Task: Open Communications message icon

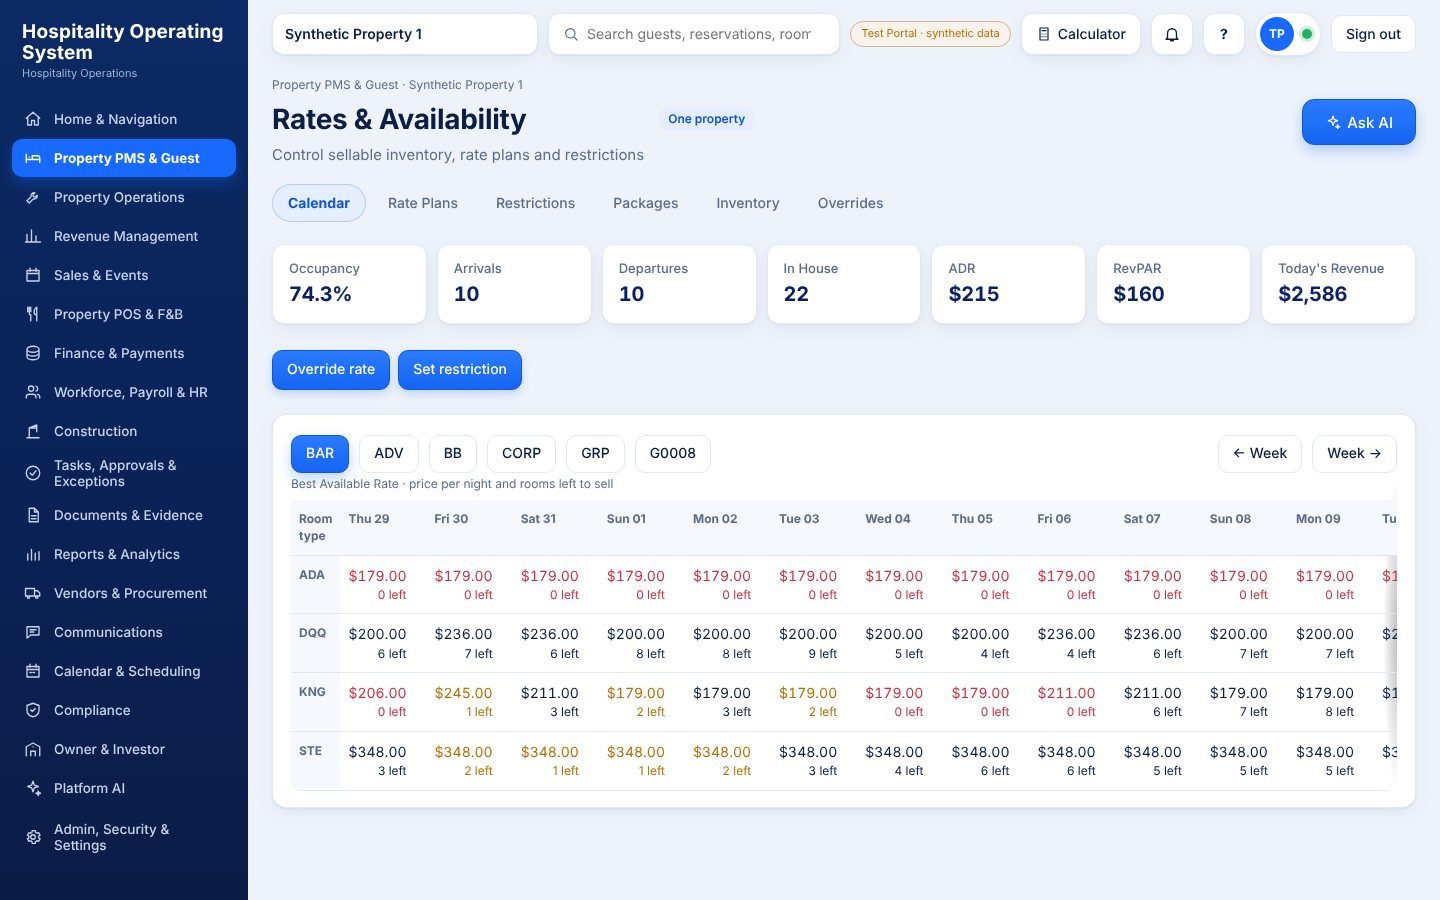Action: (33, 632)
